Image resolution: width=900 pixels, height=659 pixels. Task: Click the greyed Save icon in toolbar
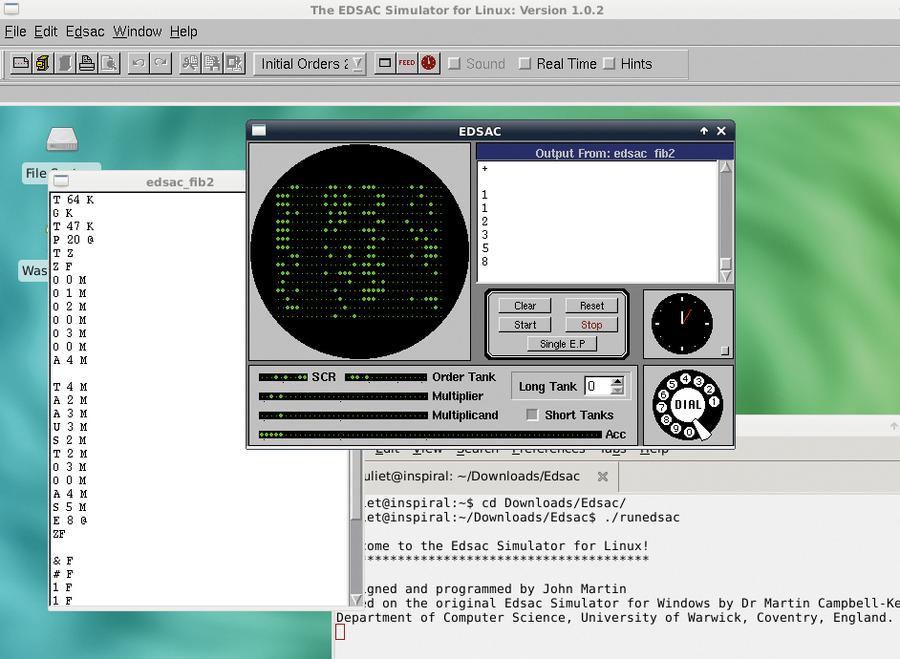(x=65, y=63)
